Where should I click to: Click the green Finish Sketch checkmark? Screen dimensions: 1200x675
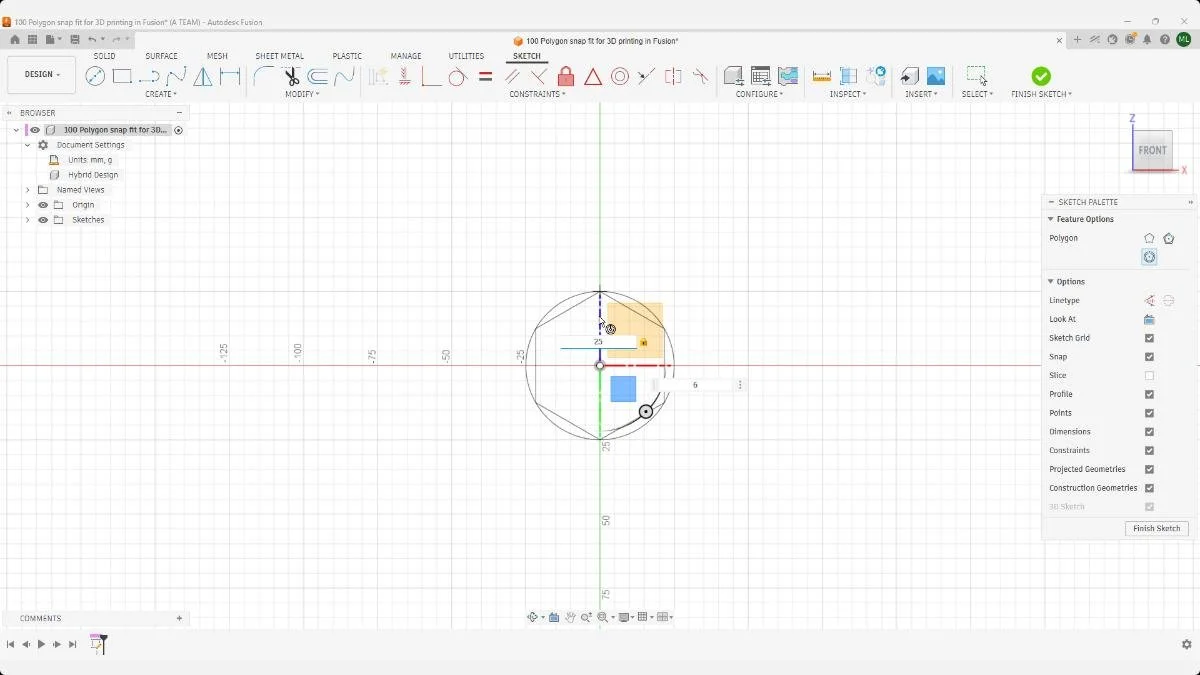pos(1041,76)
